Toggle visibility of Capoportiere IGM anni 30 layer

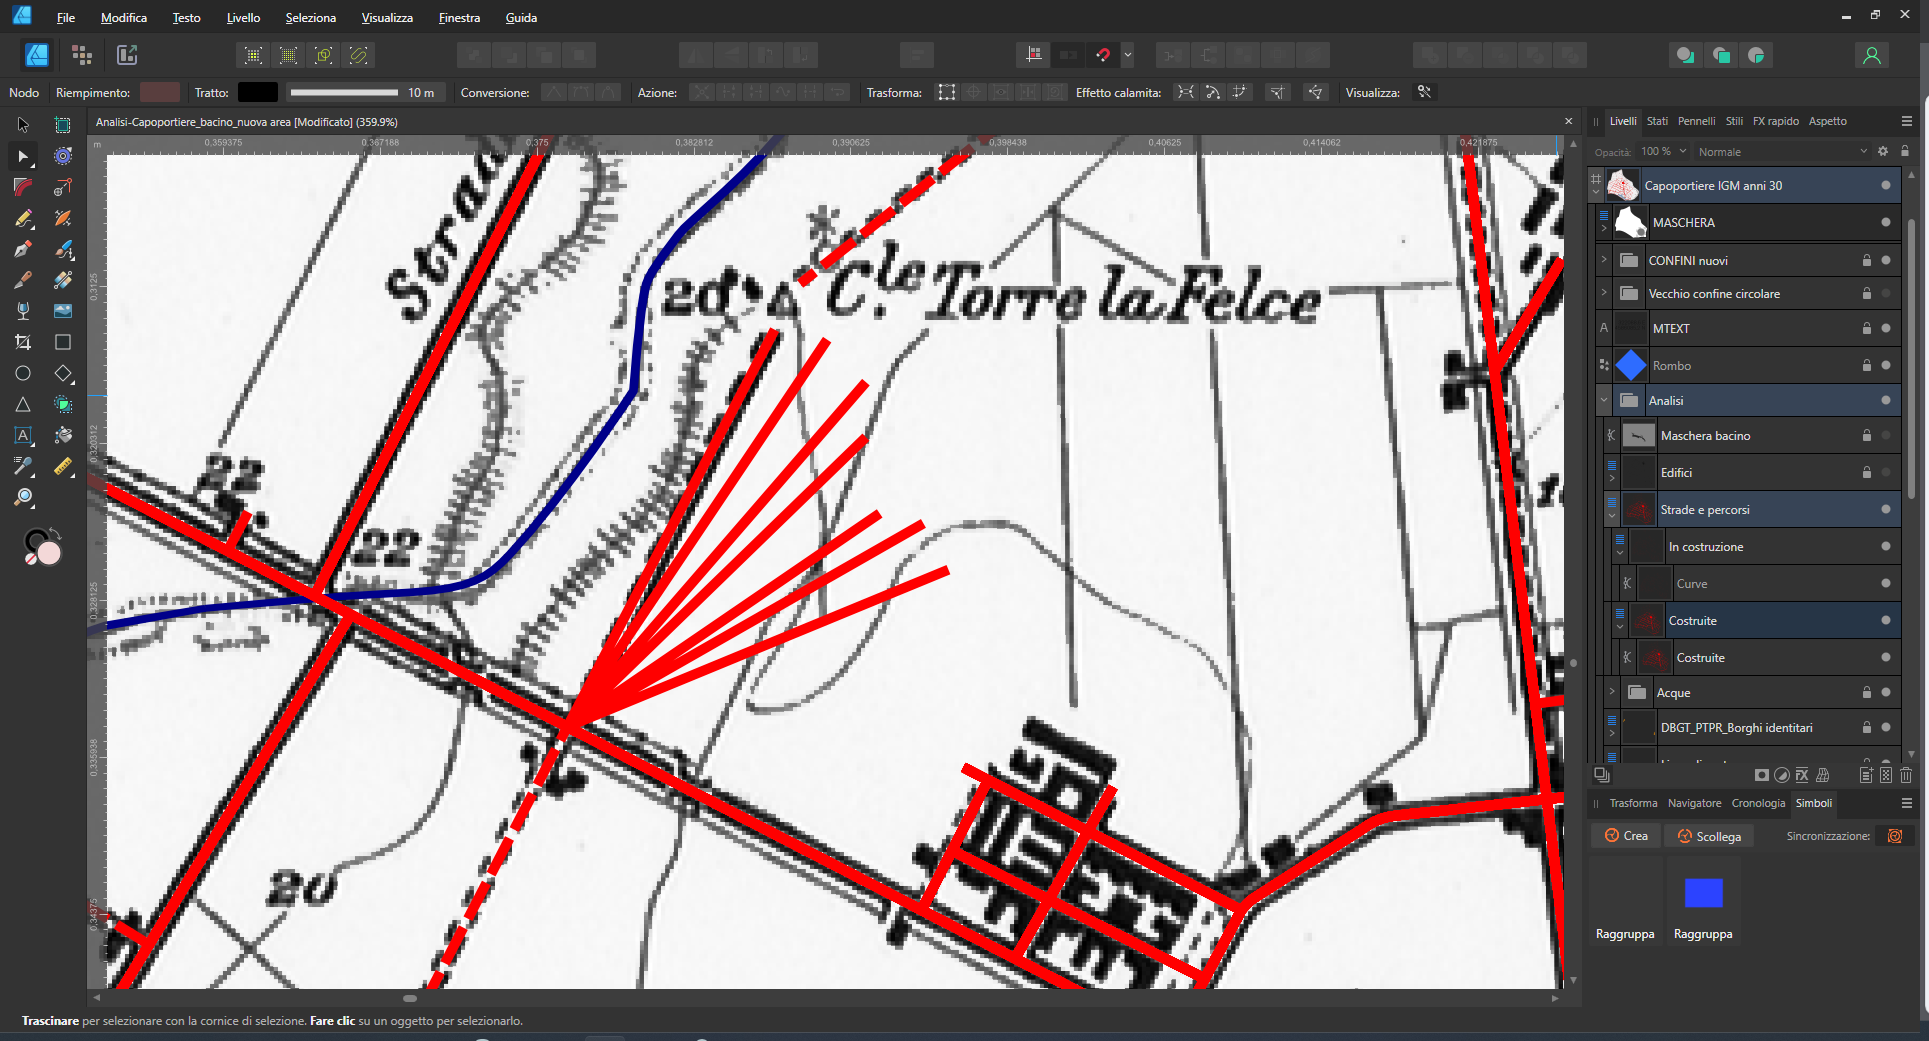click(x=1886, y=185)
